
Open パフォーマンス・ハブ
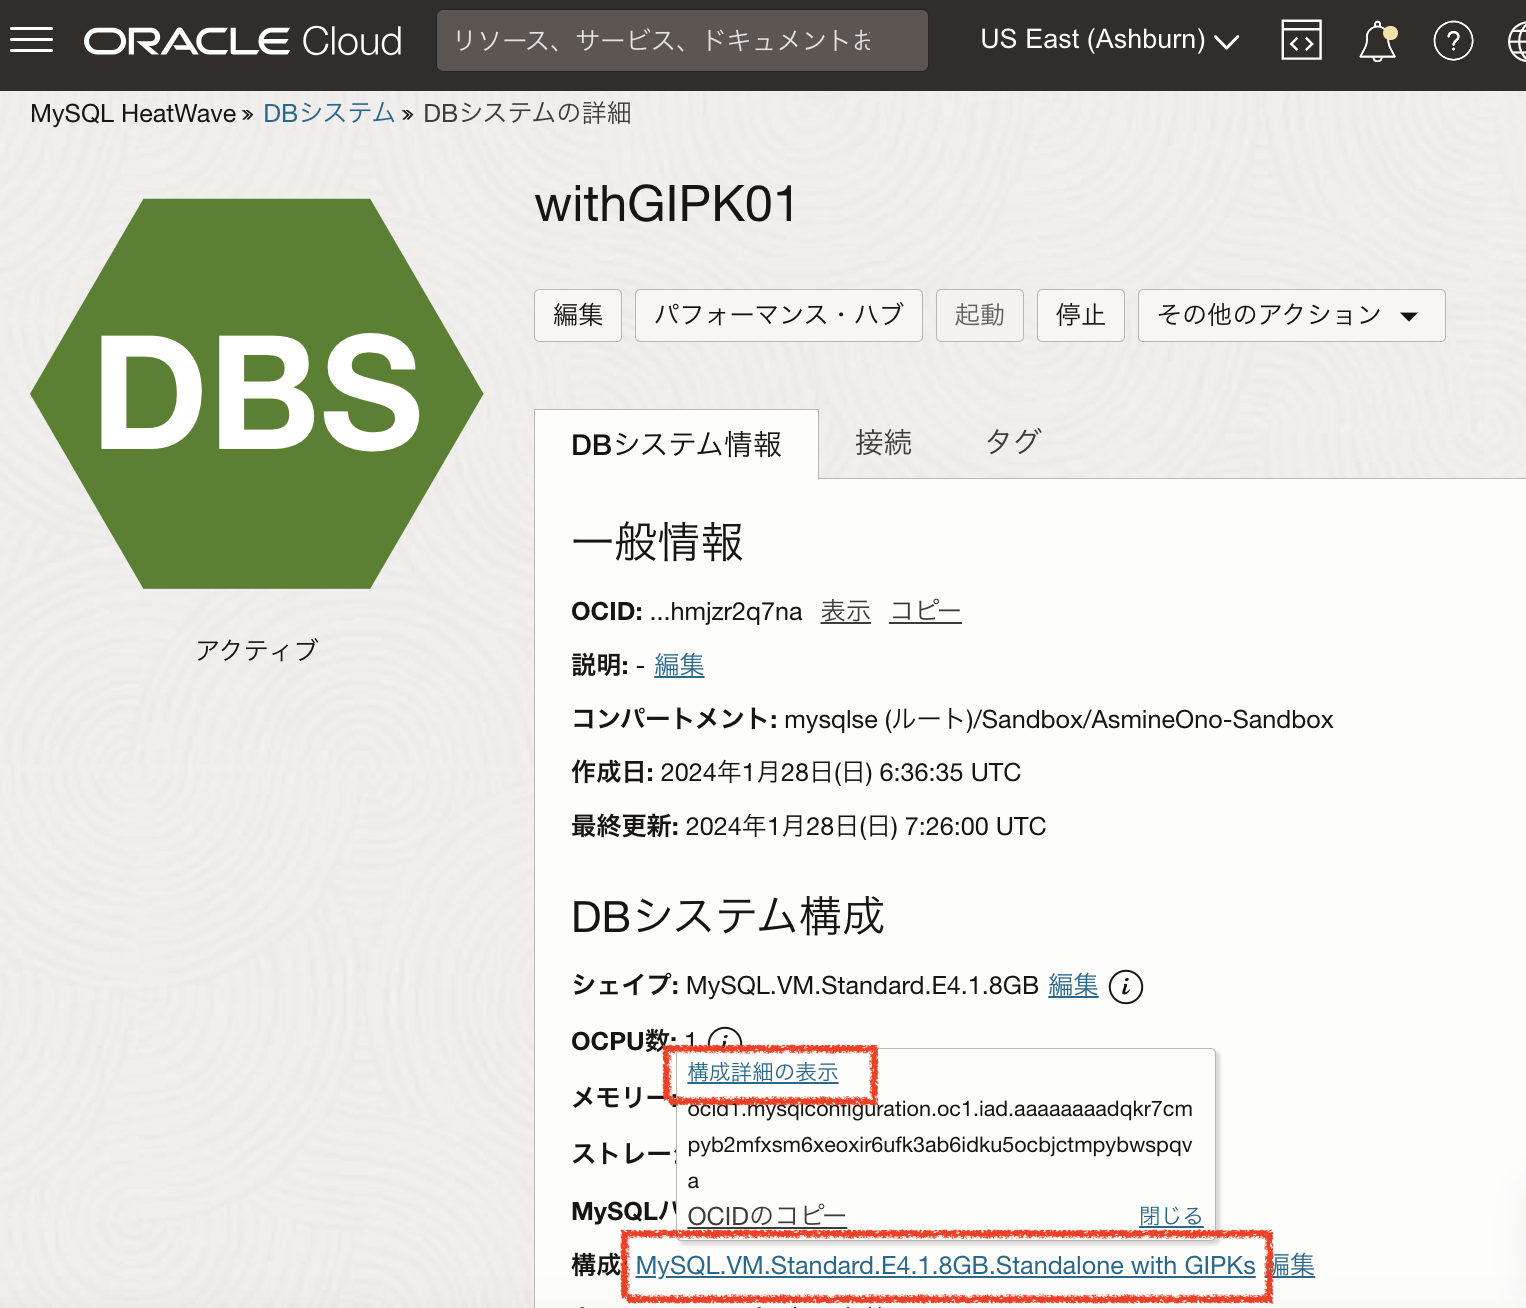(x=779, y=315)
